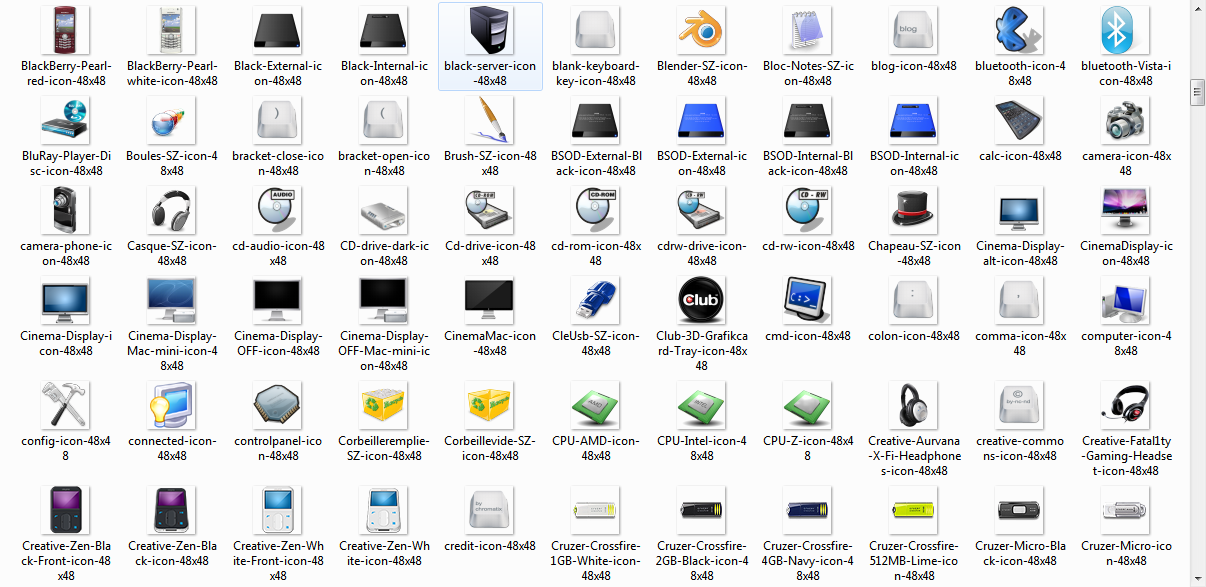Select the CleUsb-SZ USB key icon
The height and width of the screenshot is (587, 1206).
pyautogui.click(x=596, y=300)
